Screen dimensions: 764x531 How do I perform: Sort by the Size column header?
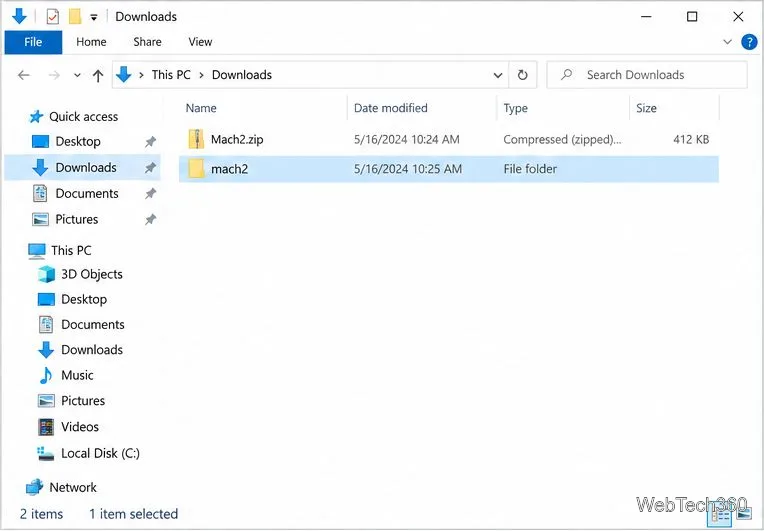click(646, 108)
